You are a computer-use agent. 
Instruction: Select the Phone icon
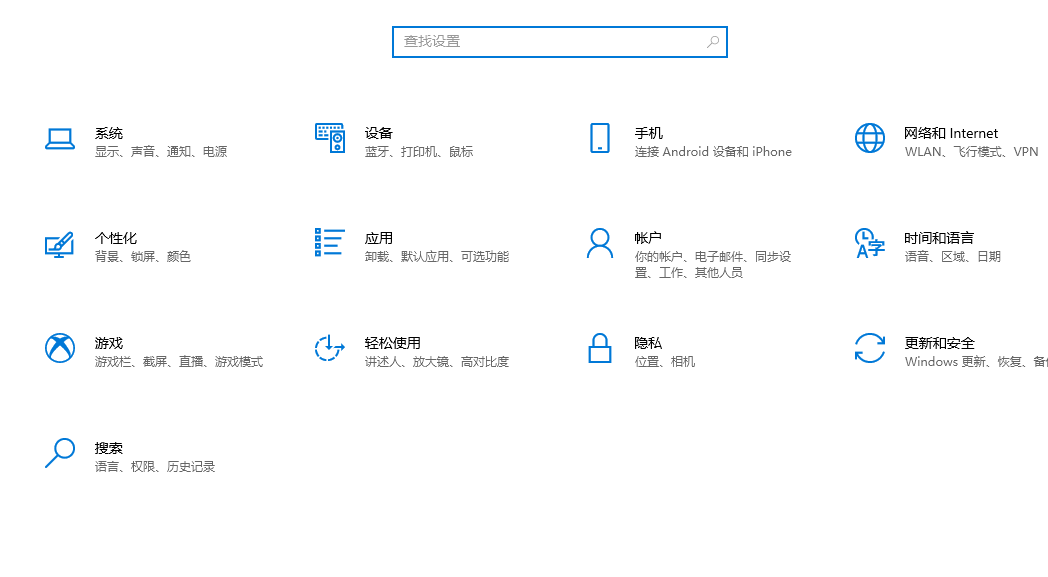[x=599, y=139]
